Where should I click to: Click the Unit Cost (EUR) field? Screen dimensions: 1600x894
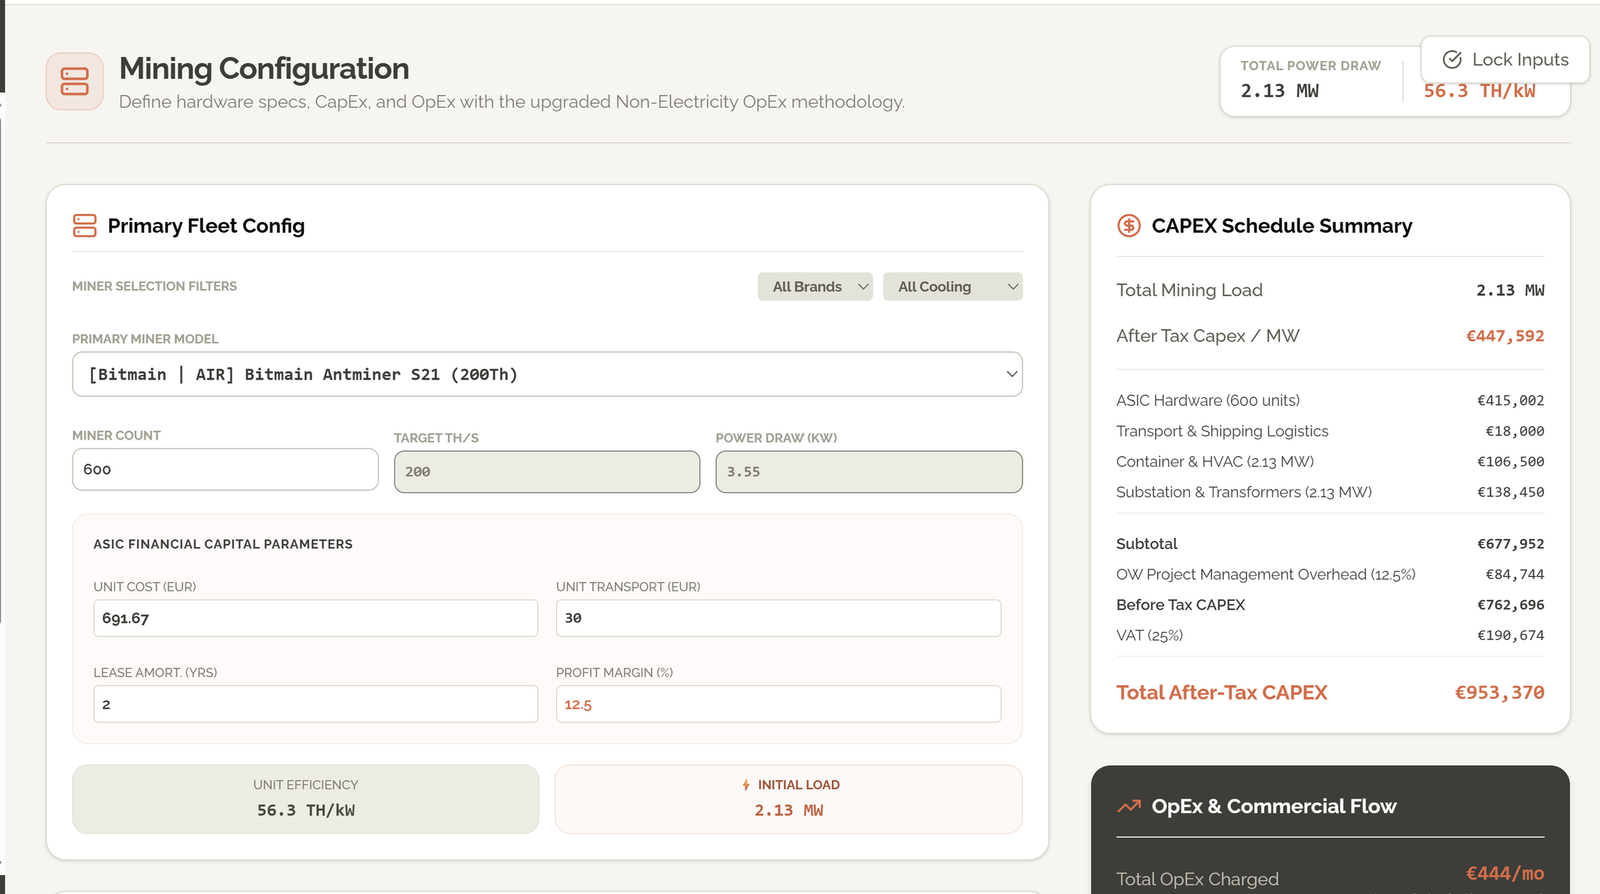(x=316, y=618)
